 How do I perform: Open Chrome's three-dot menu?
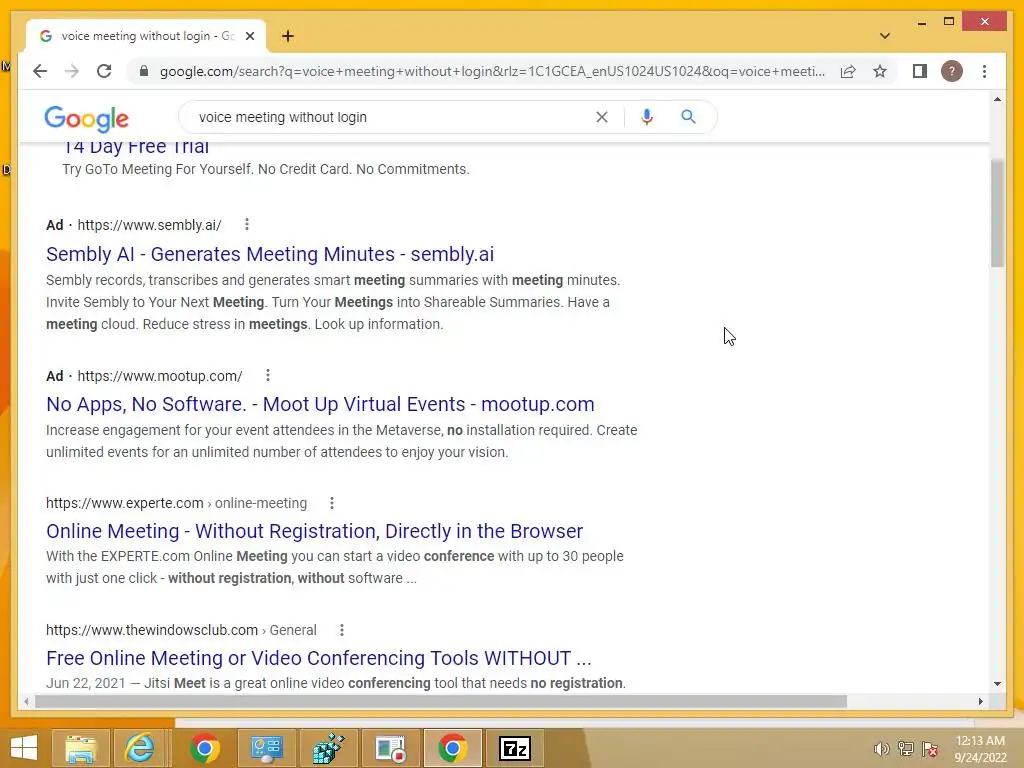click(x=984, y=71)
